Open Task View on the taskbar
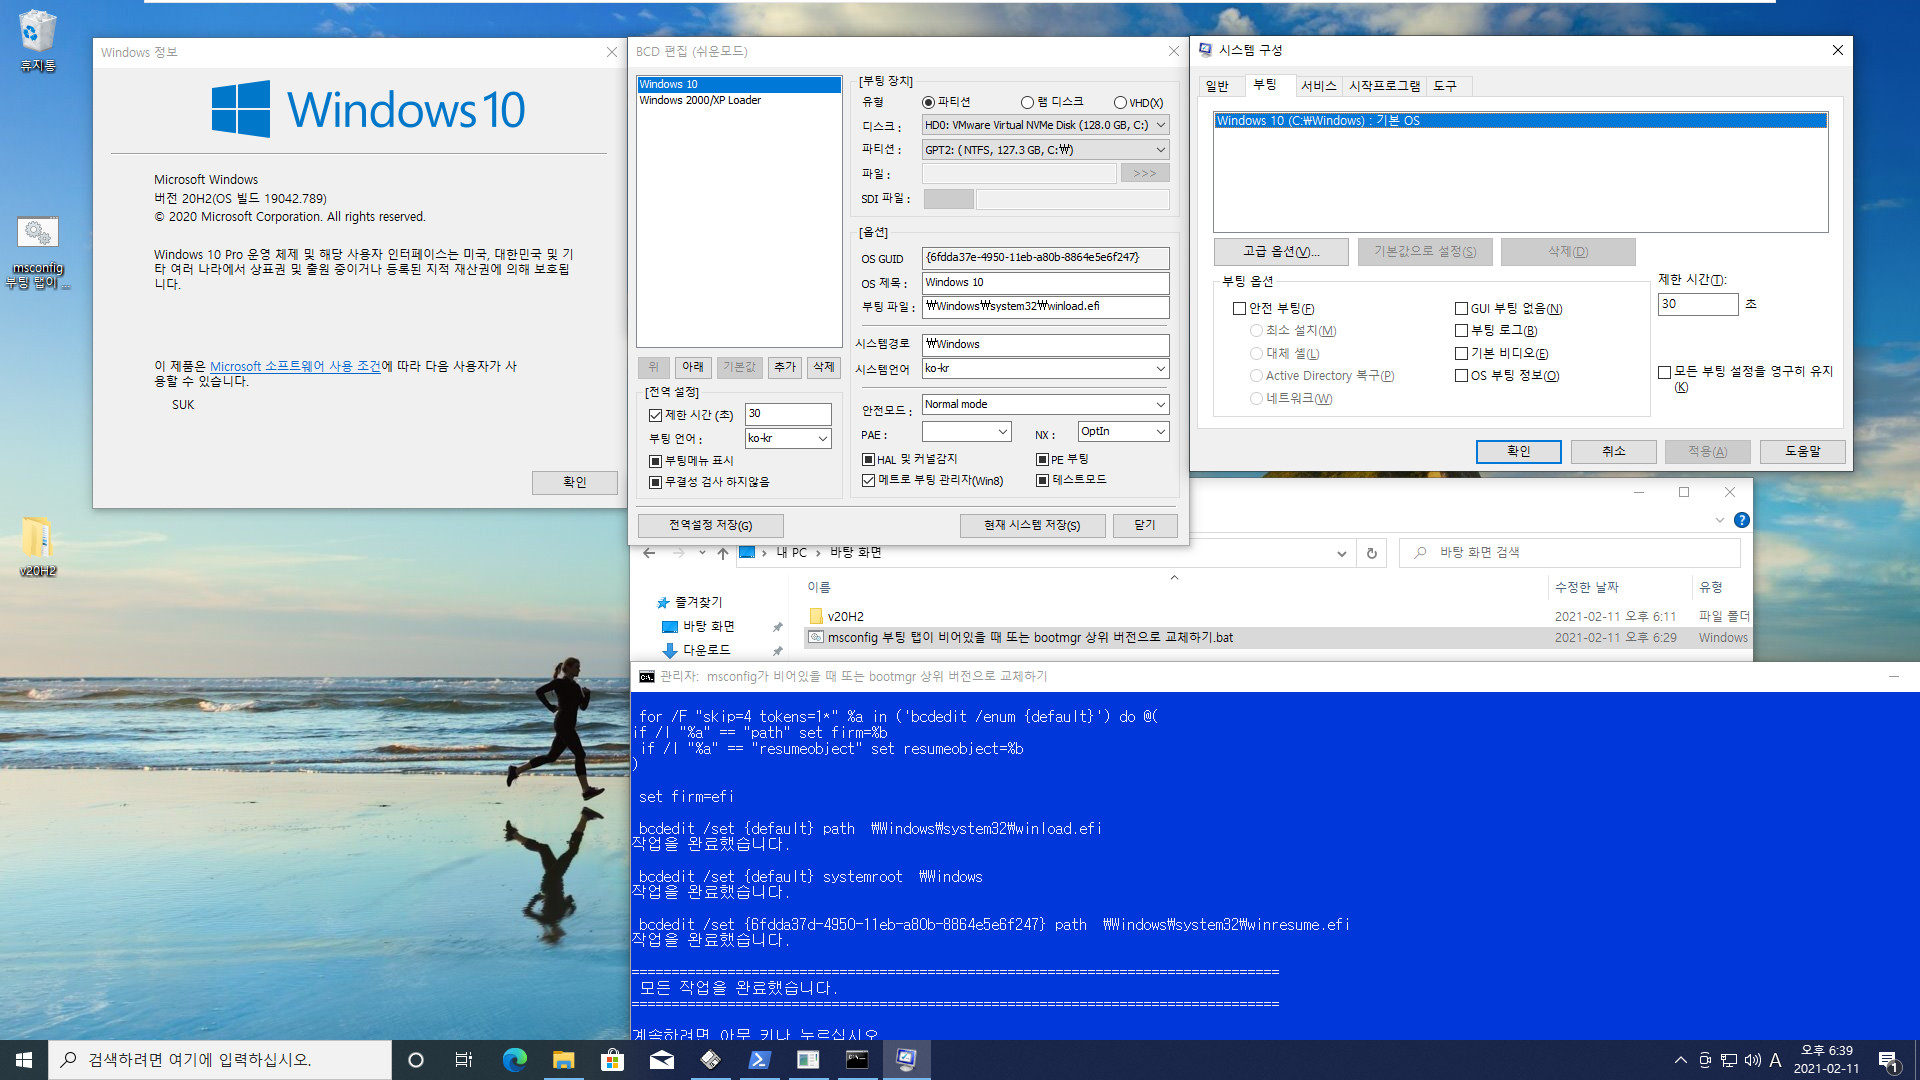1920x1080 pixels. [x=464, y=1060]
